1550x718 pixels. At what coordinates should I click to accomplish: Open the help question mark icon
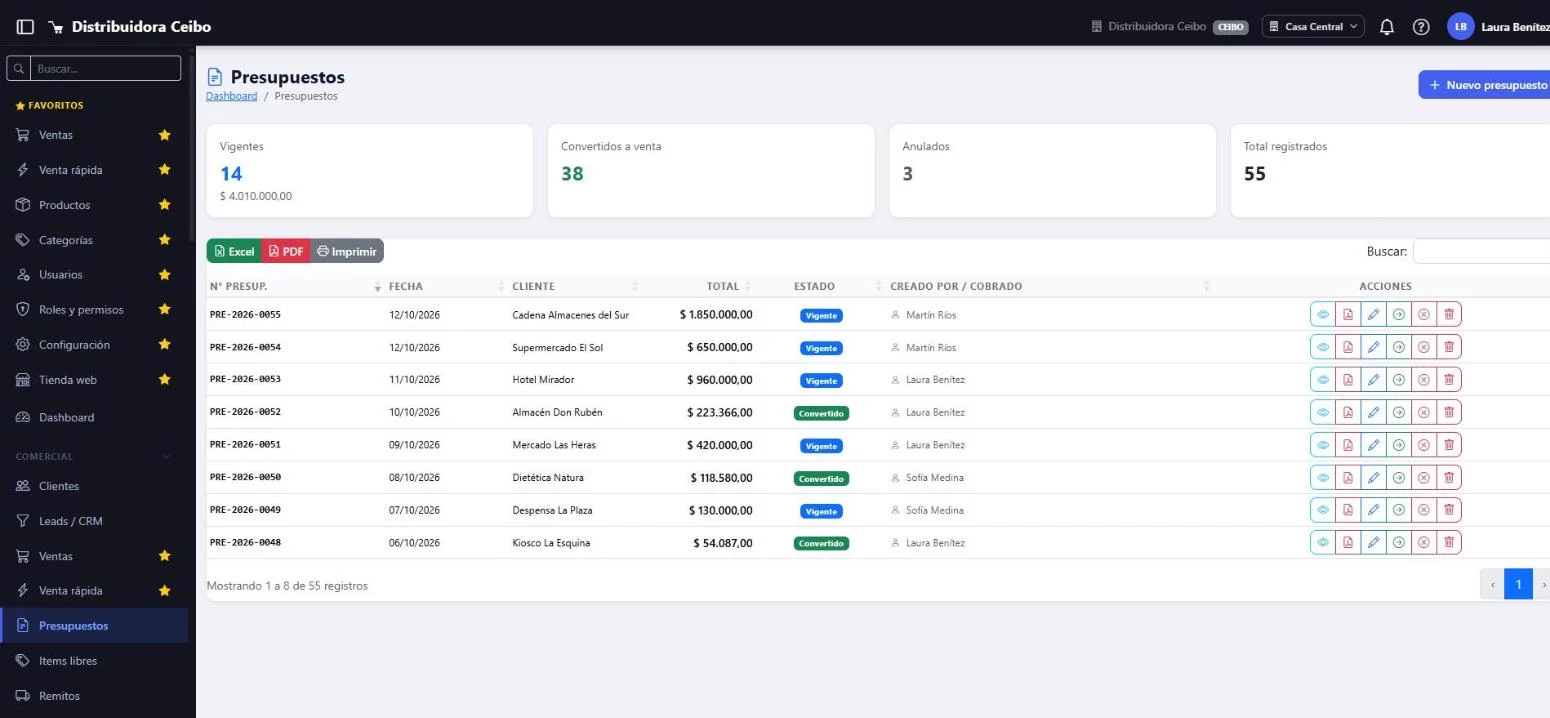click(1421, 27)
